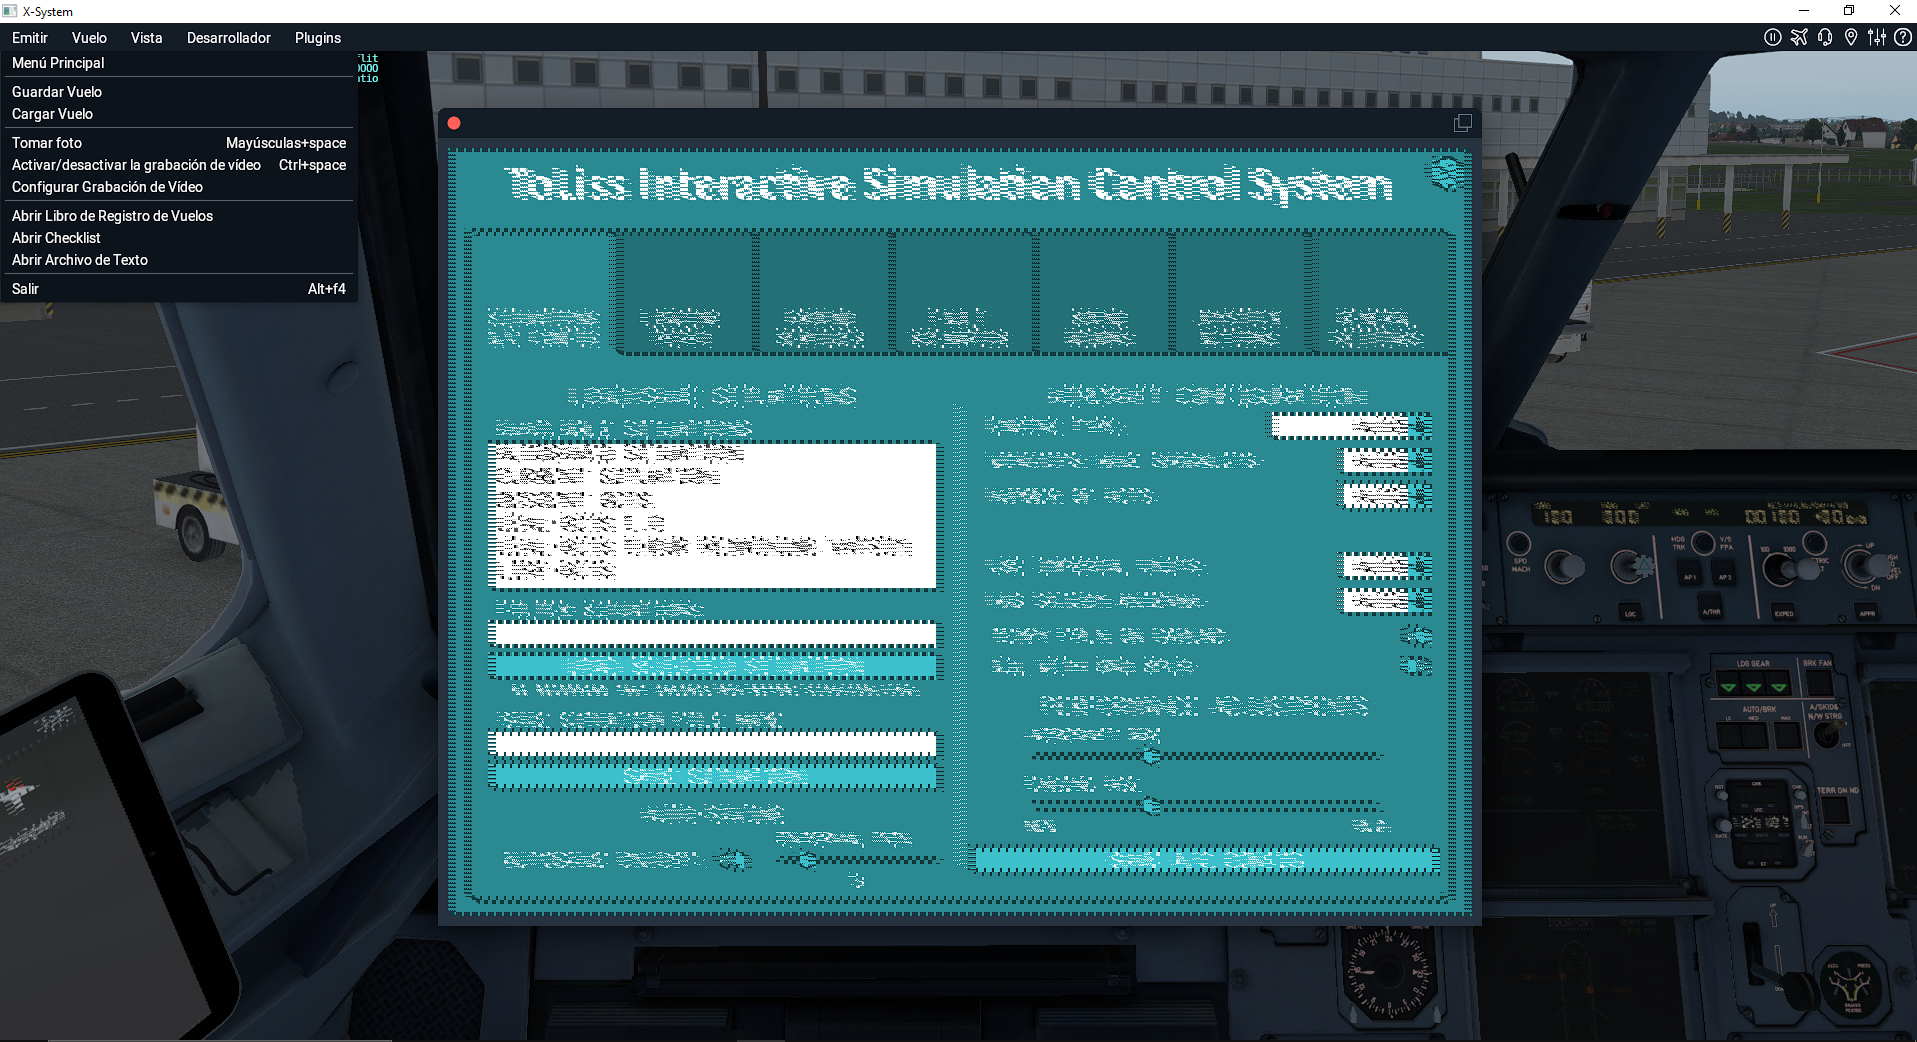The image size is (1917, 1042).
Task: Toggle the TERR ON ND cockpit button
Action: tap(1836, 809)
